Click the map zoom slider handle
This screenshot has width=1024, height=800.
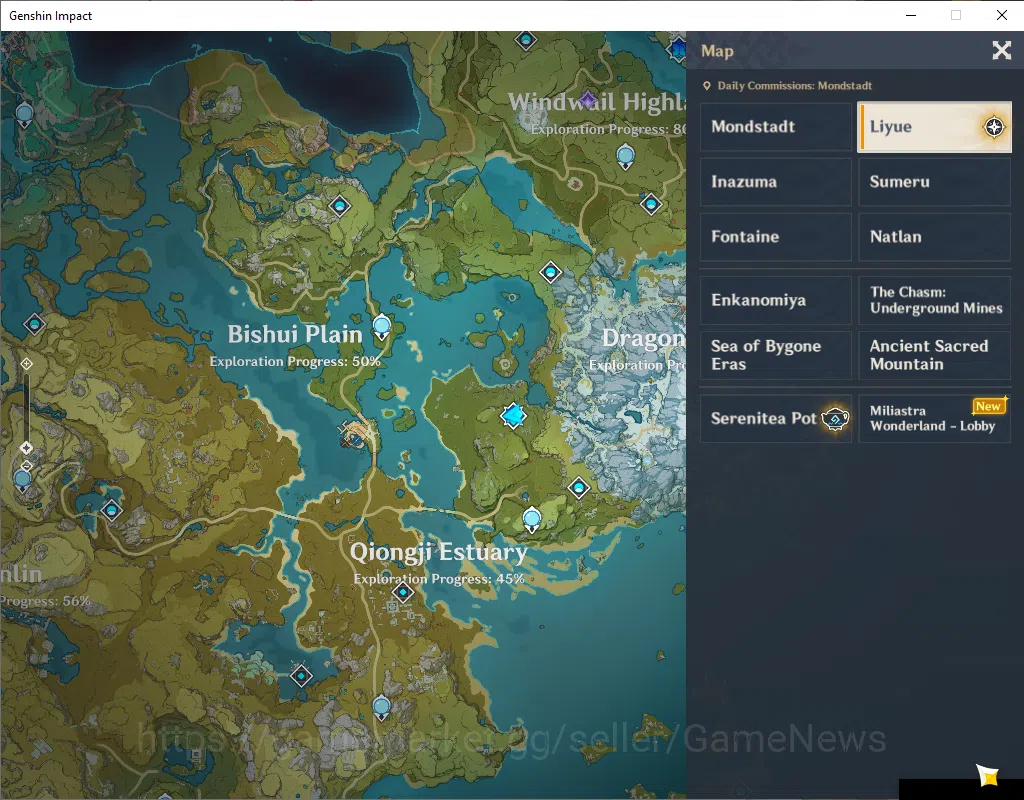26,448
